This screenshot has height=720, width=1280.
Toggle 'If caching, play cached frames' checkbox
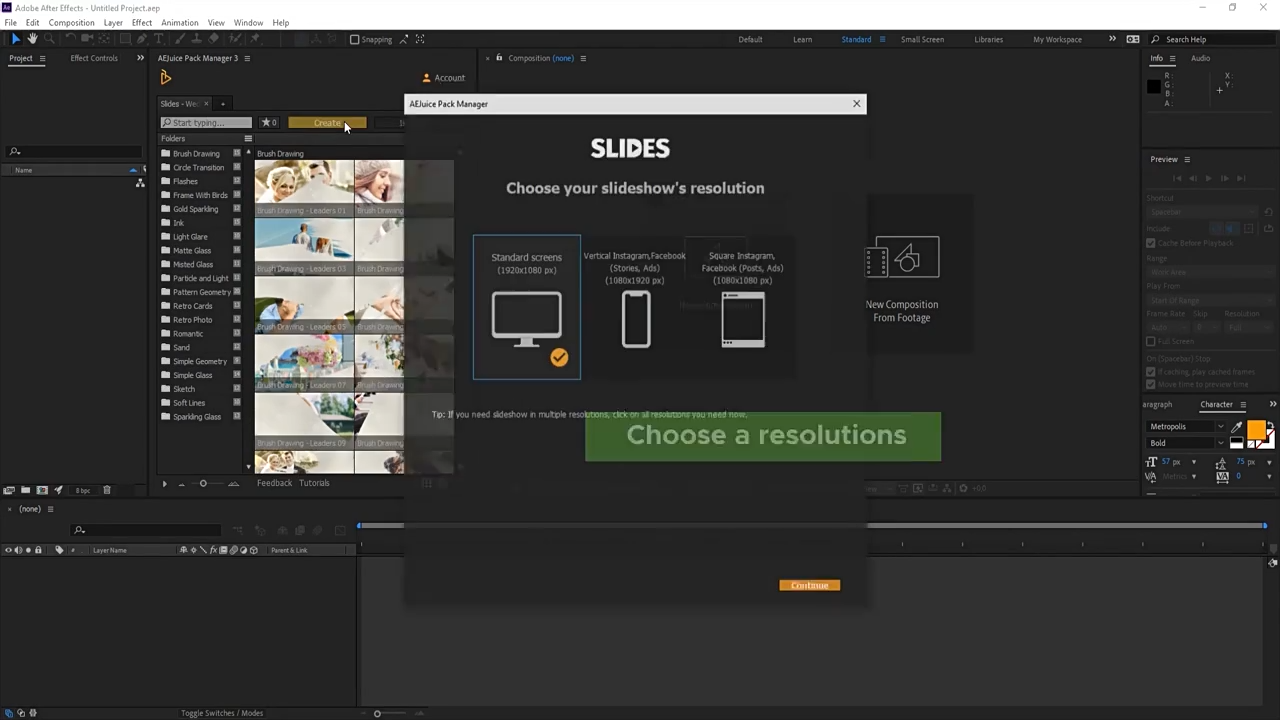tap(1150, 372)
